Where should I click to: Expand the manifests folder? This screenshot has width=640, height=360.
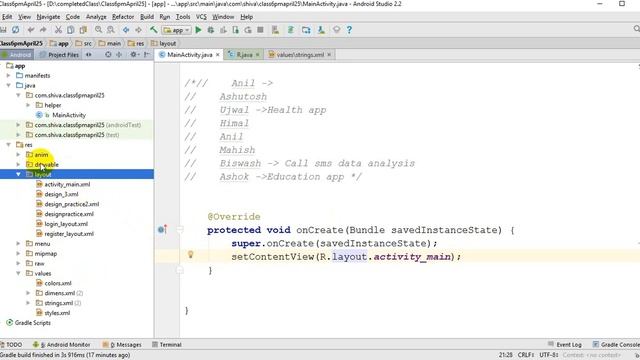[9, 76]
